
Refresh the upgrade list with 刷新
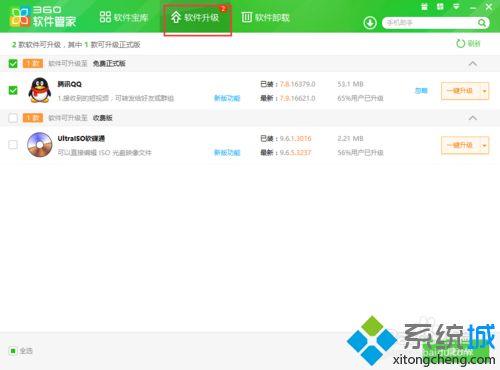[x=468, y=43]
